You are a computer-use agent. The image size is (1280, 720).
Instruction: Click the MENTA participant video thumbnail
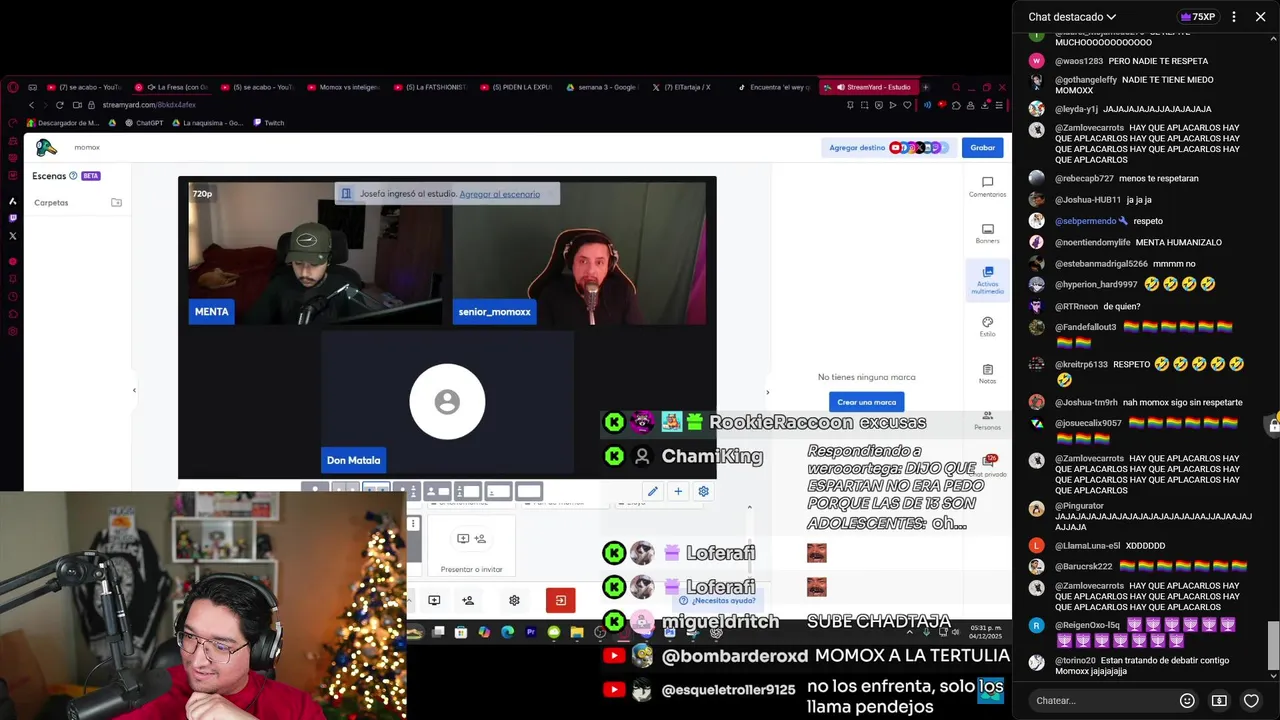(315, 254)
